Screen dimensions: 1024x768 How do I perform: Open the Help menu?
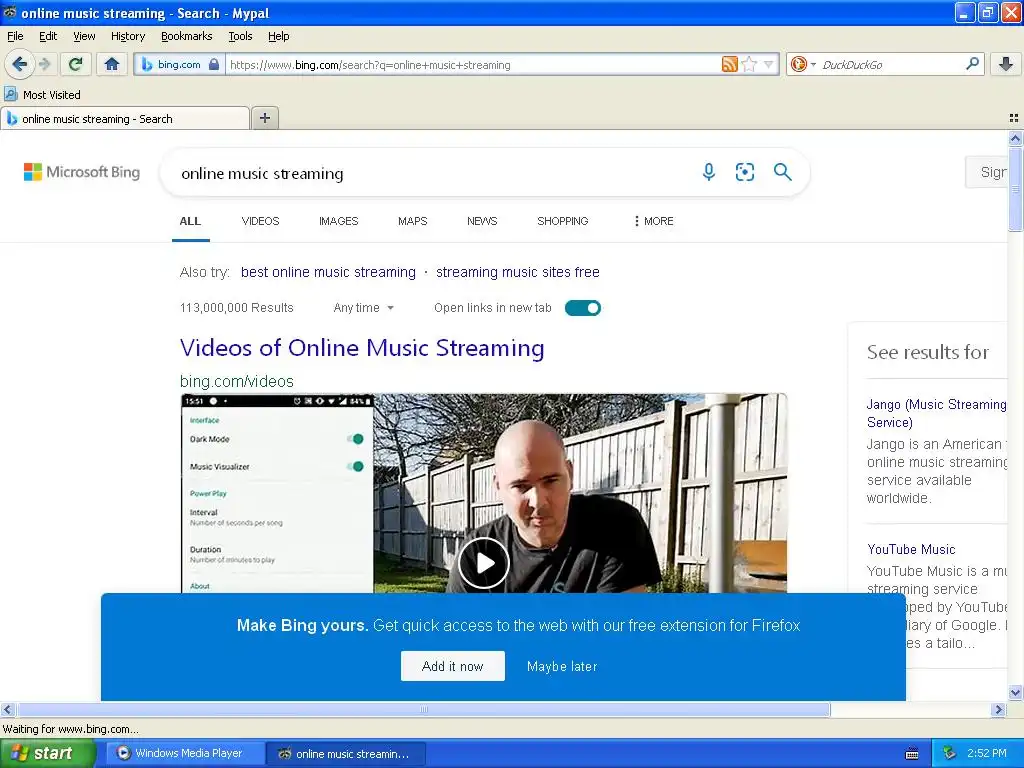278,36
